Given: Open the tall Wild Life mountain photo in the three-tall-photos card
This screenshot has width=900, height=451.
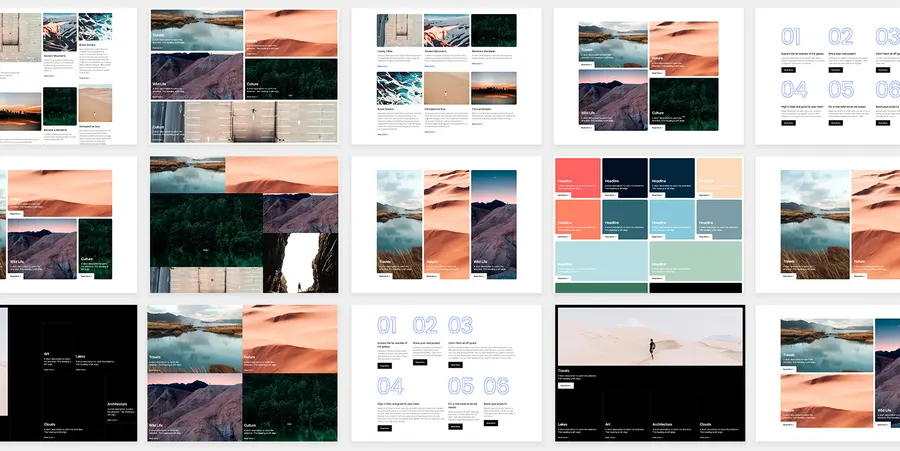Looking at the screenshot, I should click(x=494, y=224).
